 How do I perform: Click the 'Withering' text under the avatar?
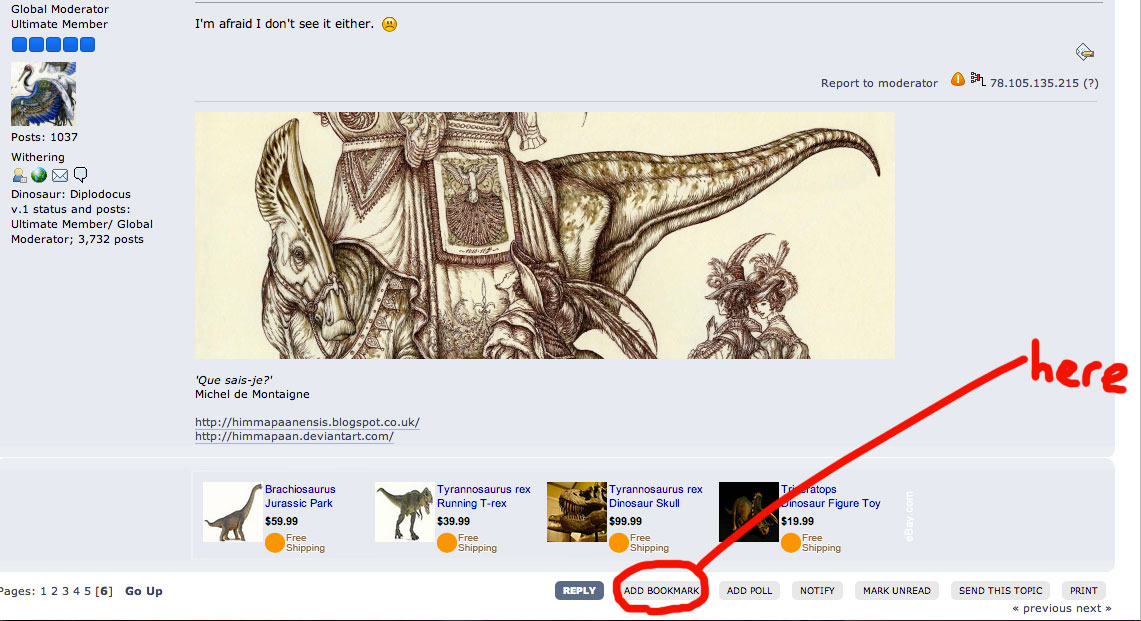pyautogui.click(x=38, y=157)
